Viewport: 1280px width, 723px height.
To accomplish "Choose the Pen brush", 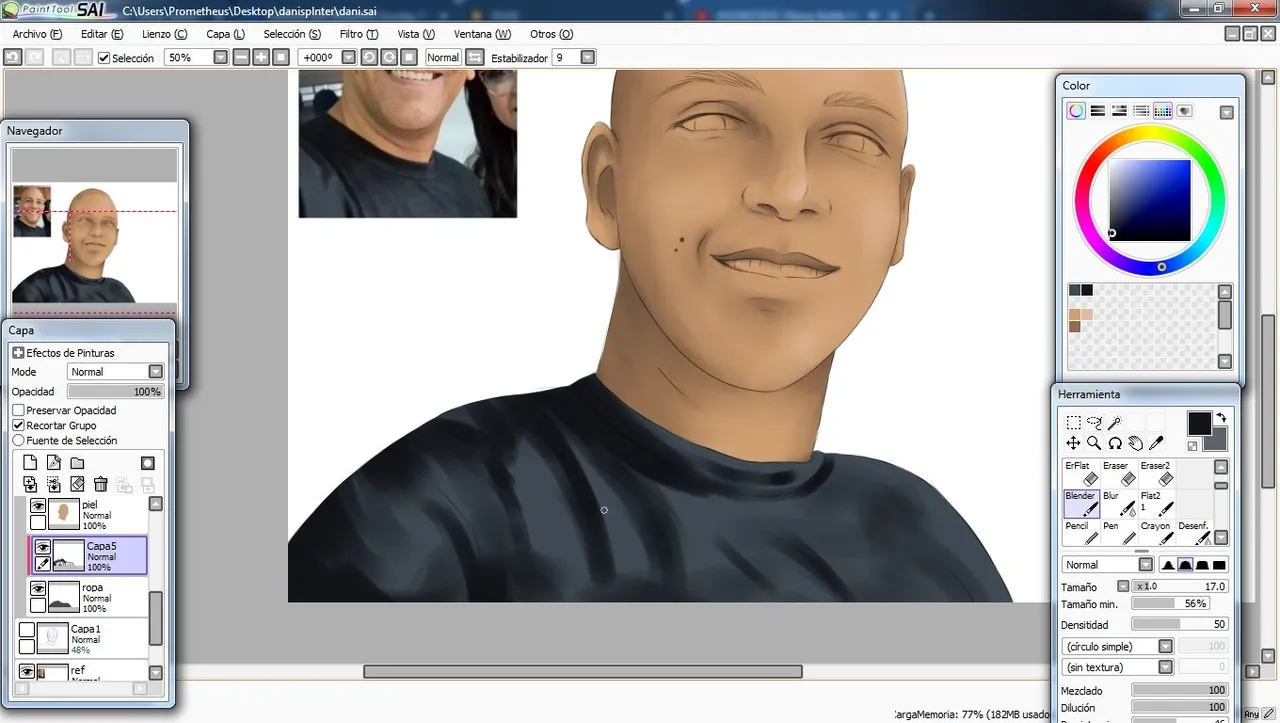I will pyautogui.click(x=1119, y=533).
